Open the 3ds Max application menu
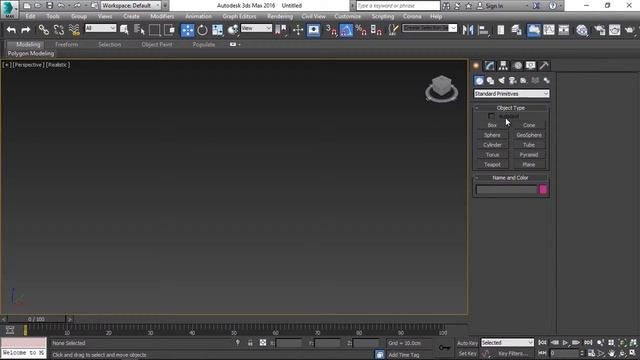This screenshot has width=640, height=360. (x=9, y=9)
